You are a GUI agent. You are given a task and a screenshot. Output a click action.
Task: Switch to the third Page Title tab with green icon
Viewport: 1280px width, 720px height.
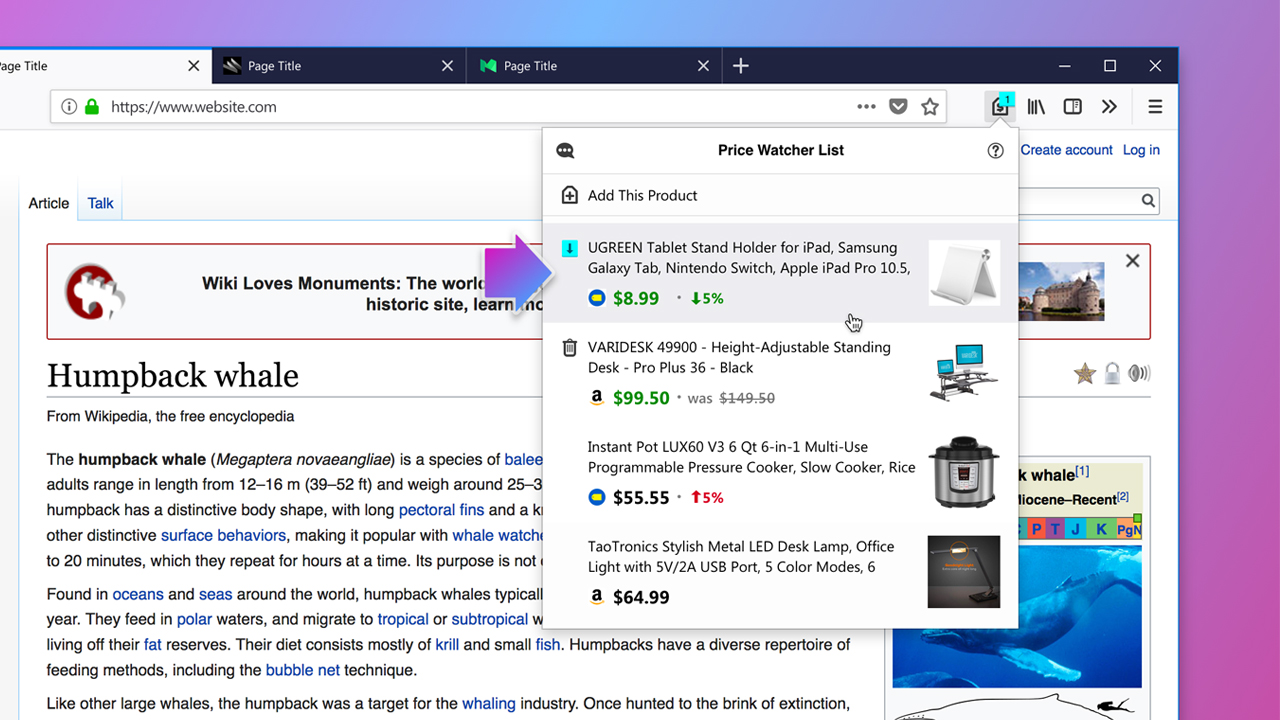coord(595,66)
